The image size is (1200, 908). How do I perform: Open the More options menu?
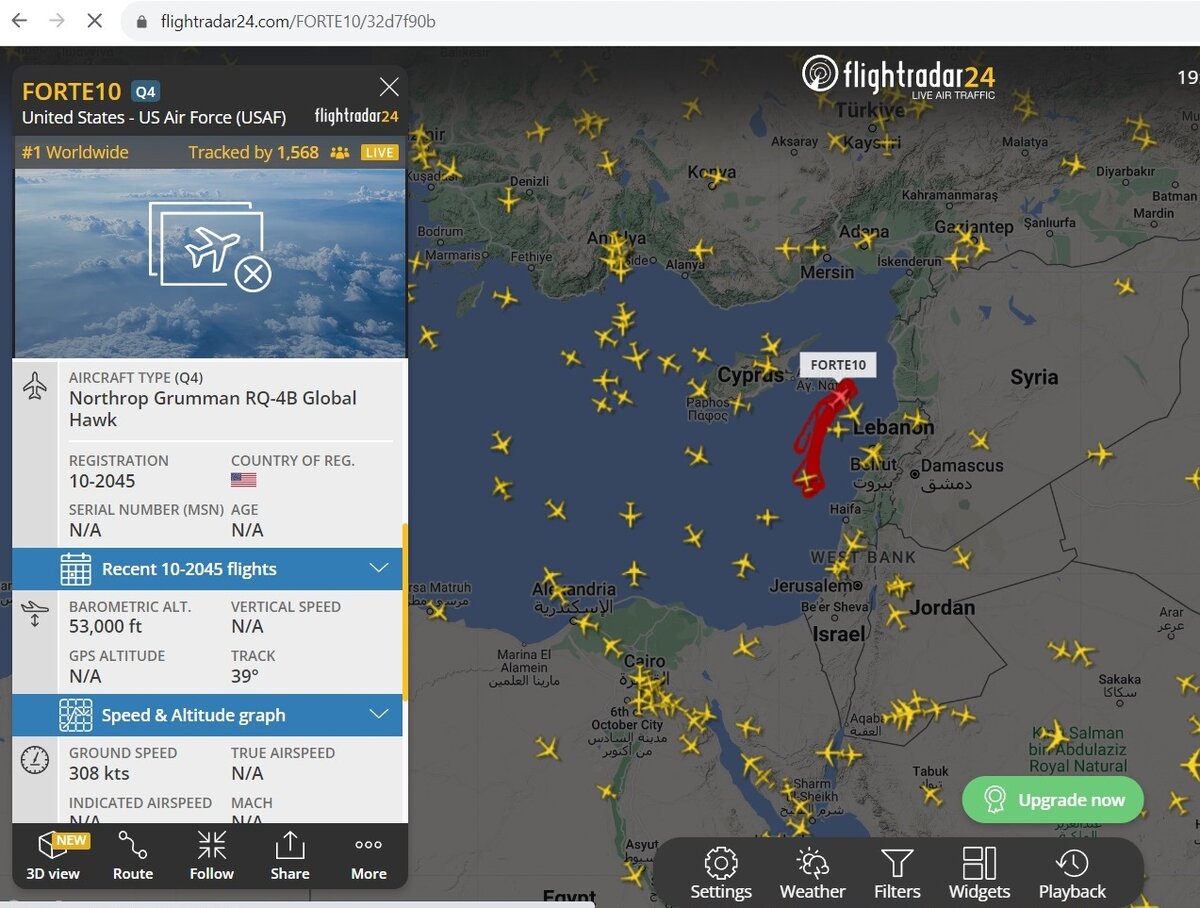click(369, 856)
